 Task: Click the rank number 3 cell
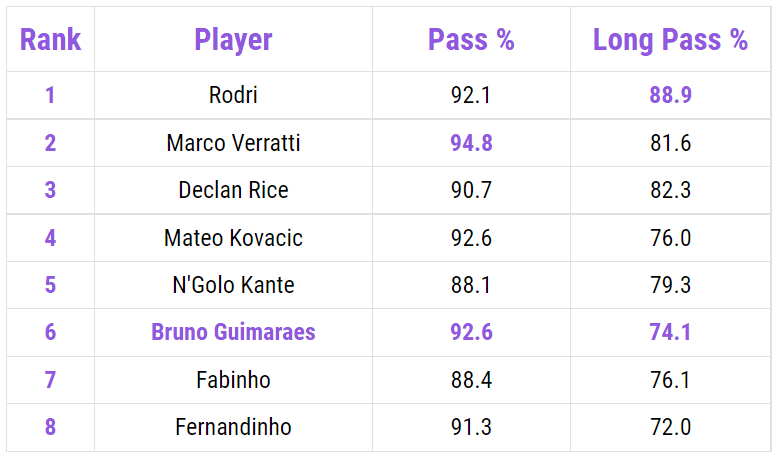pos(50,190)
